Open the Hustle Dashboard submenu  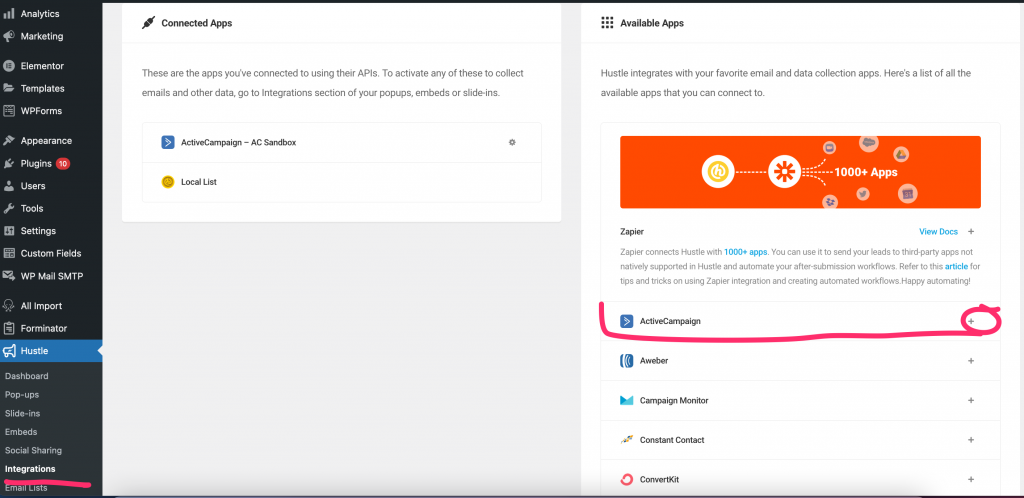(x=26, y=376)
